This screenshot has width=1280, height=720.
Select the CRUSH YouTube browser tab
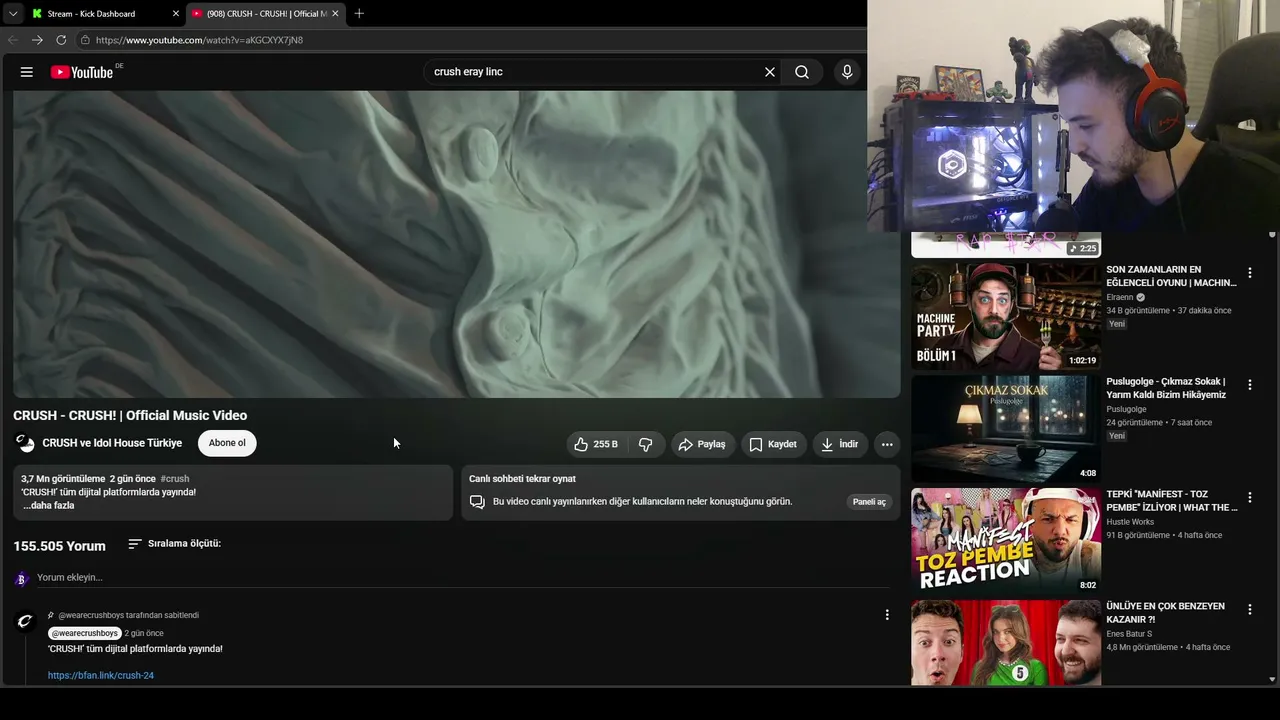coord(266,14)
